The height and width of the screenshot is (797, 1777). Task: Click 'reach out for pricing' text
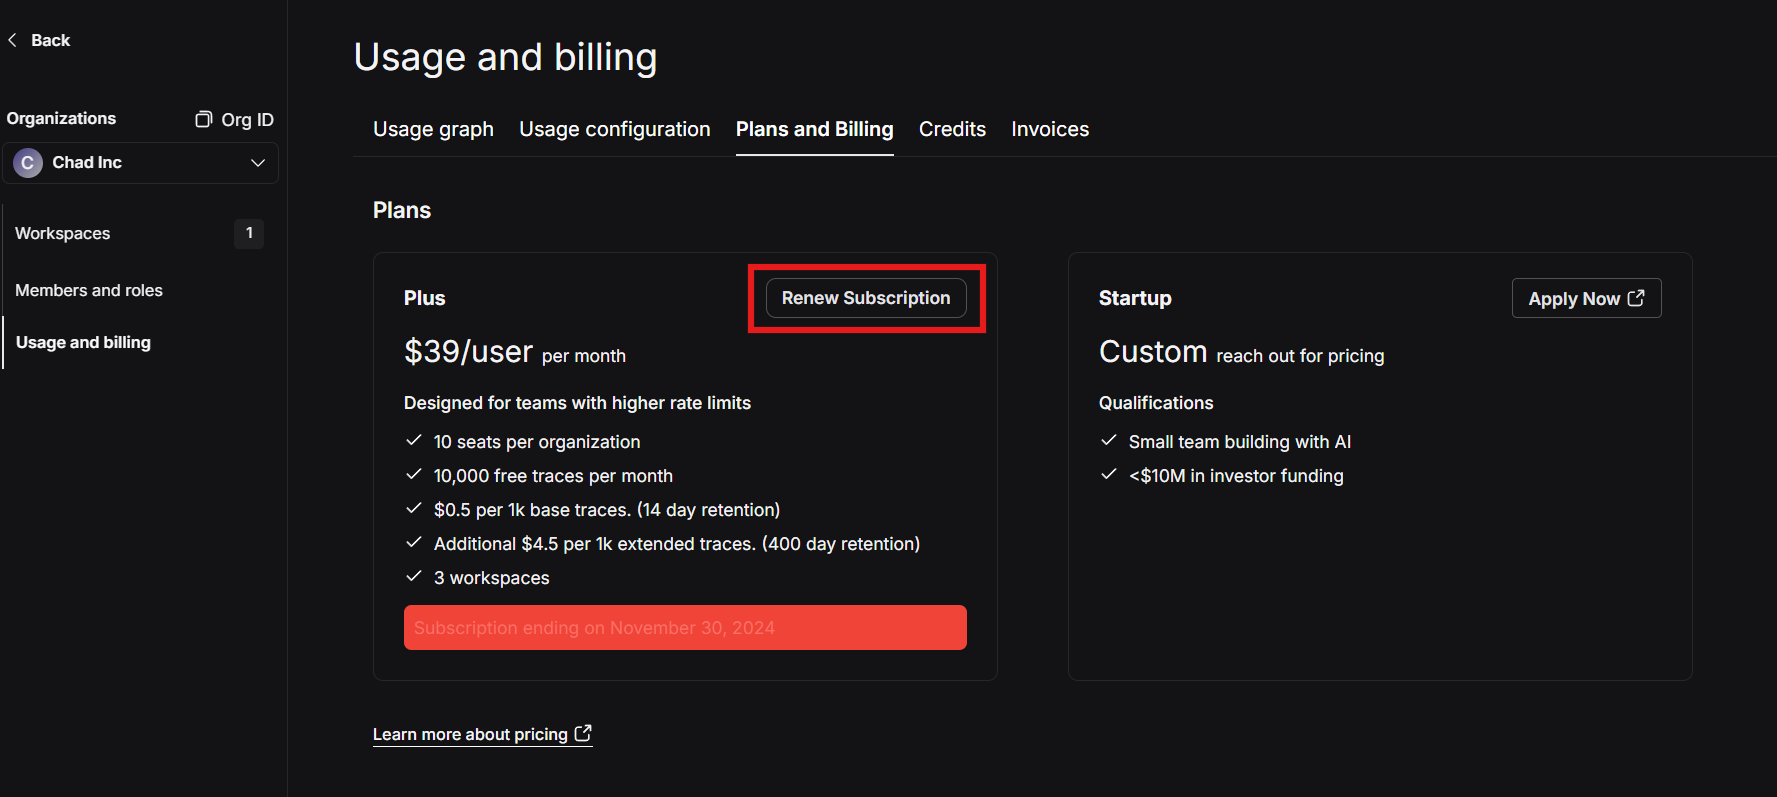coord(1300,356)
